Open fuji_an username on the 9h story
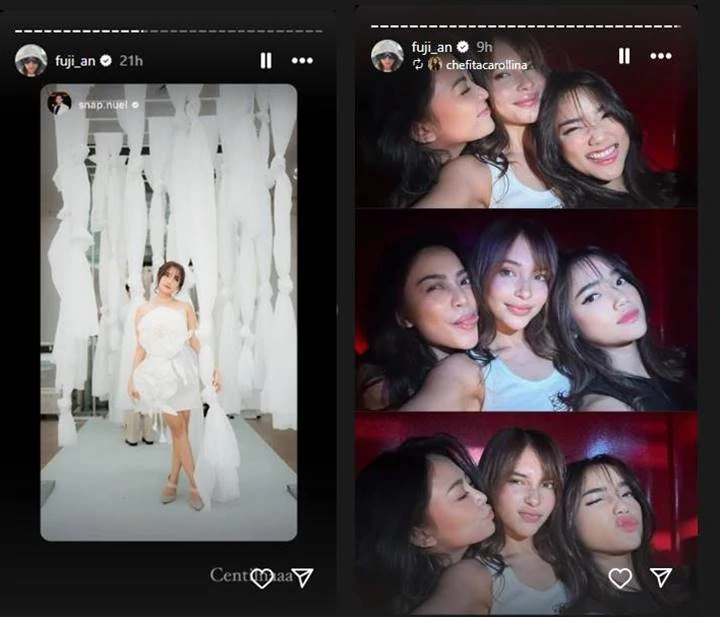This screenshot has width=720, height=617. coord(432,47)
